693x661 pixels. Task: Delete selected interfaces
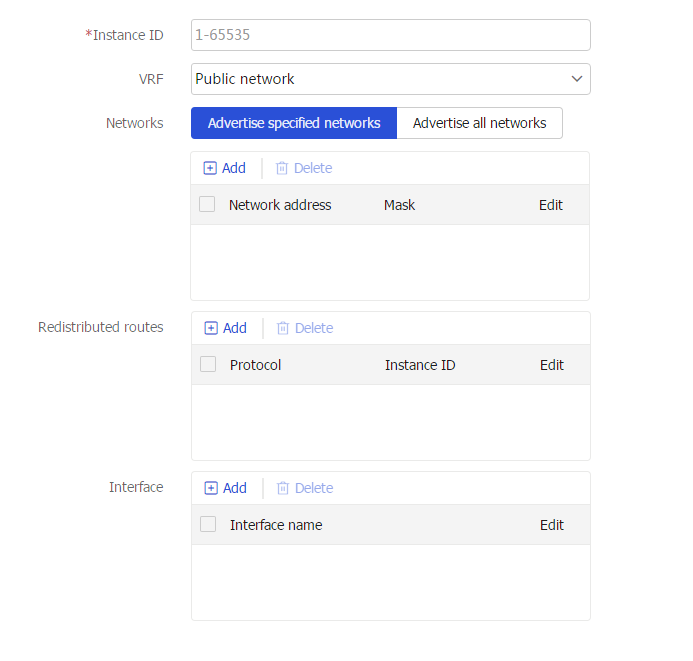(305, 488)
